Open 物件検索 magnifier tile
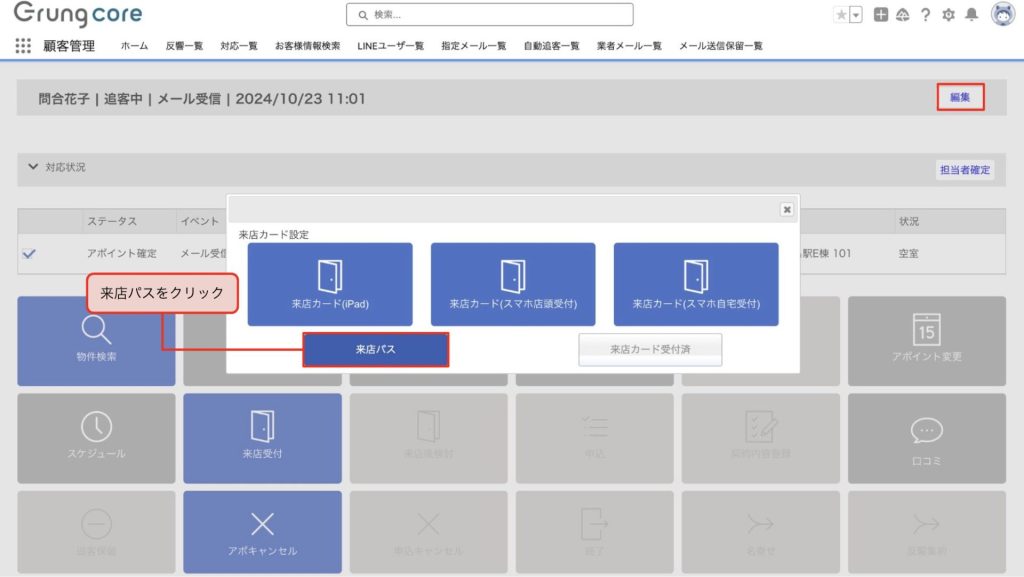The height and width of the screenshot is (577, 1024). tap(96, 341)
